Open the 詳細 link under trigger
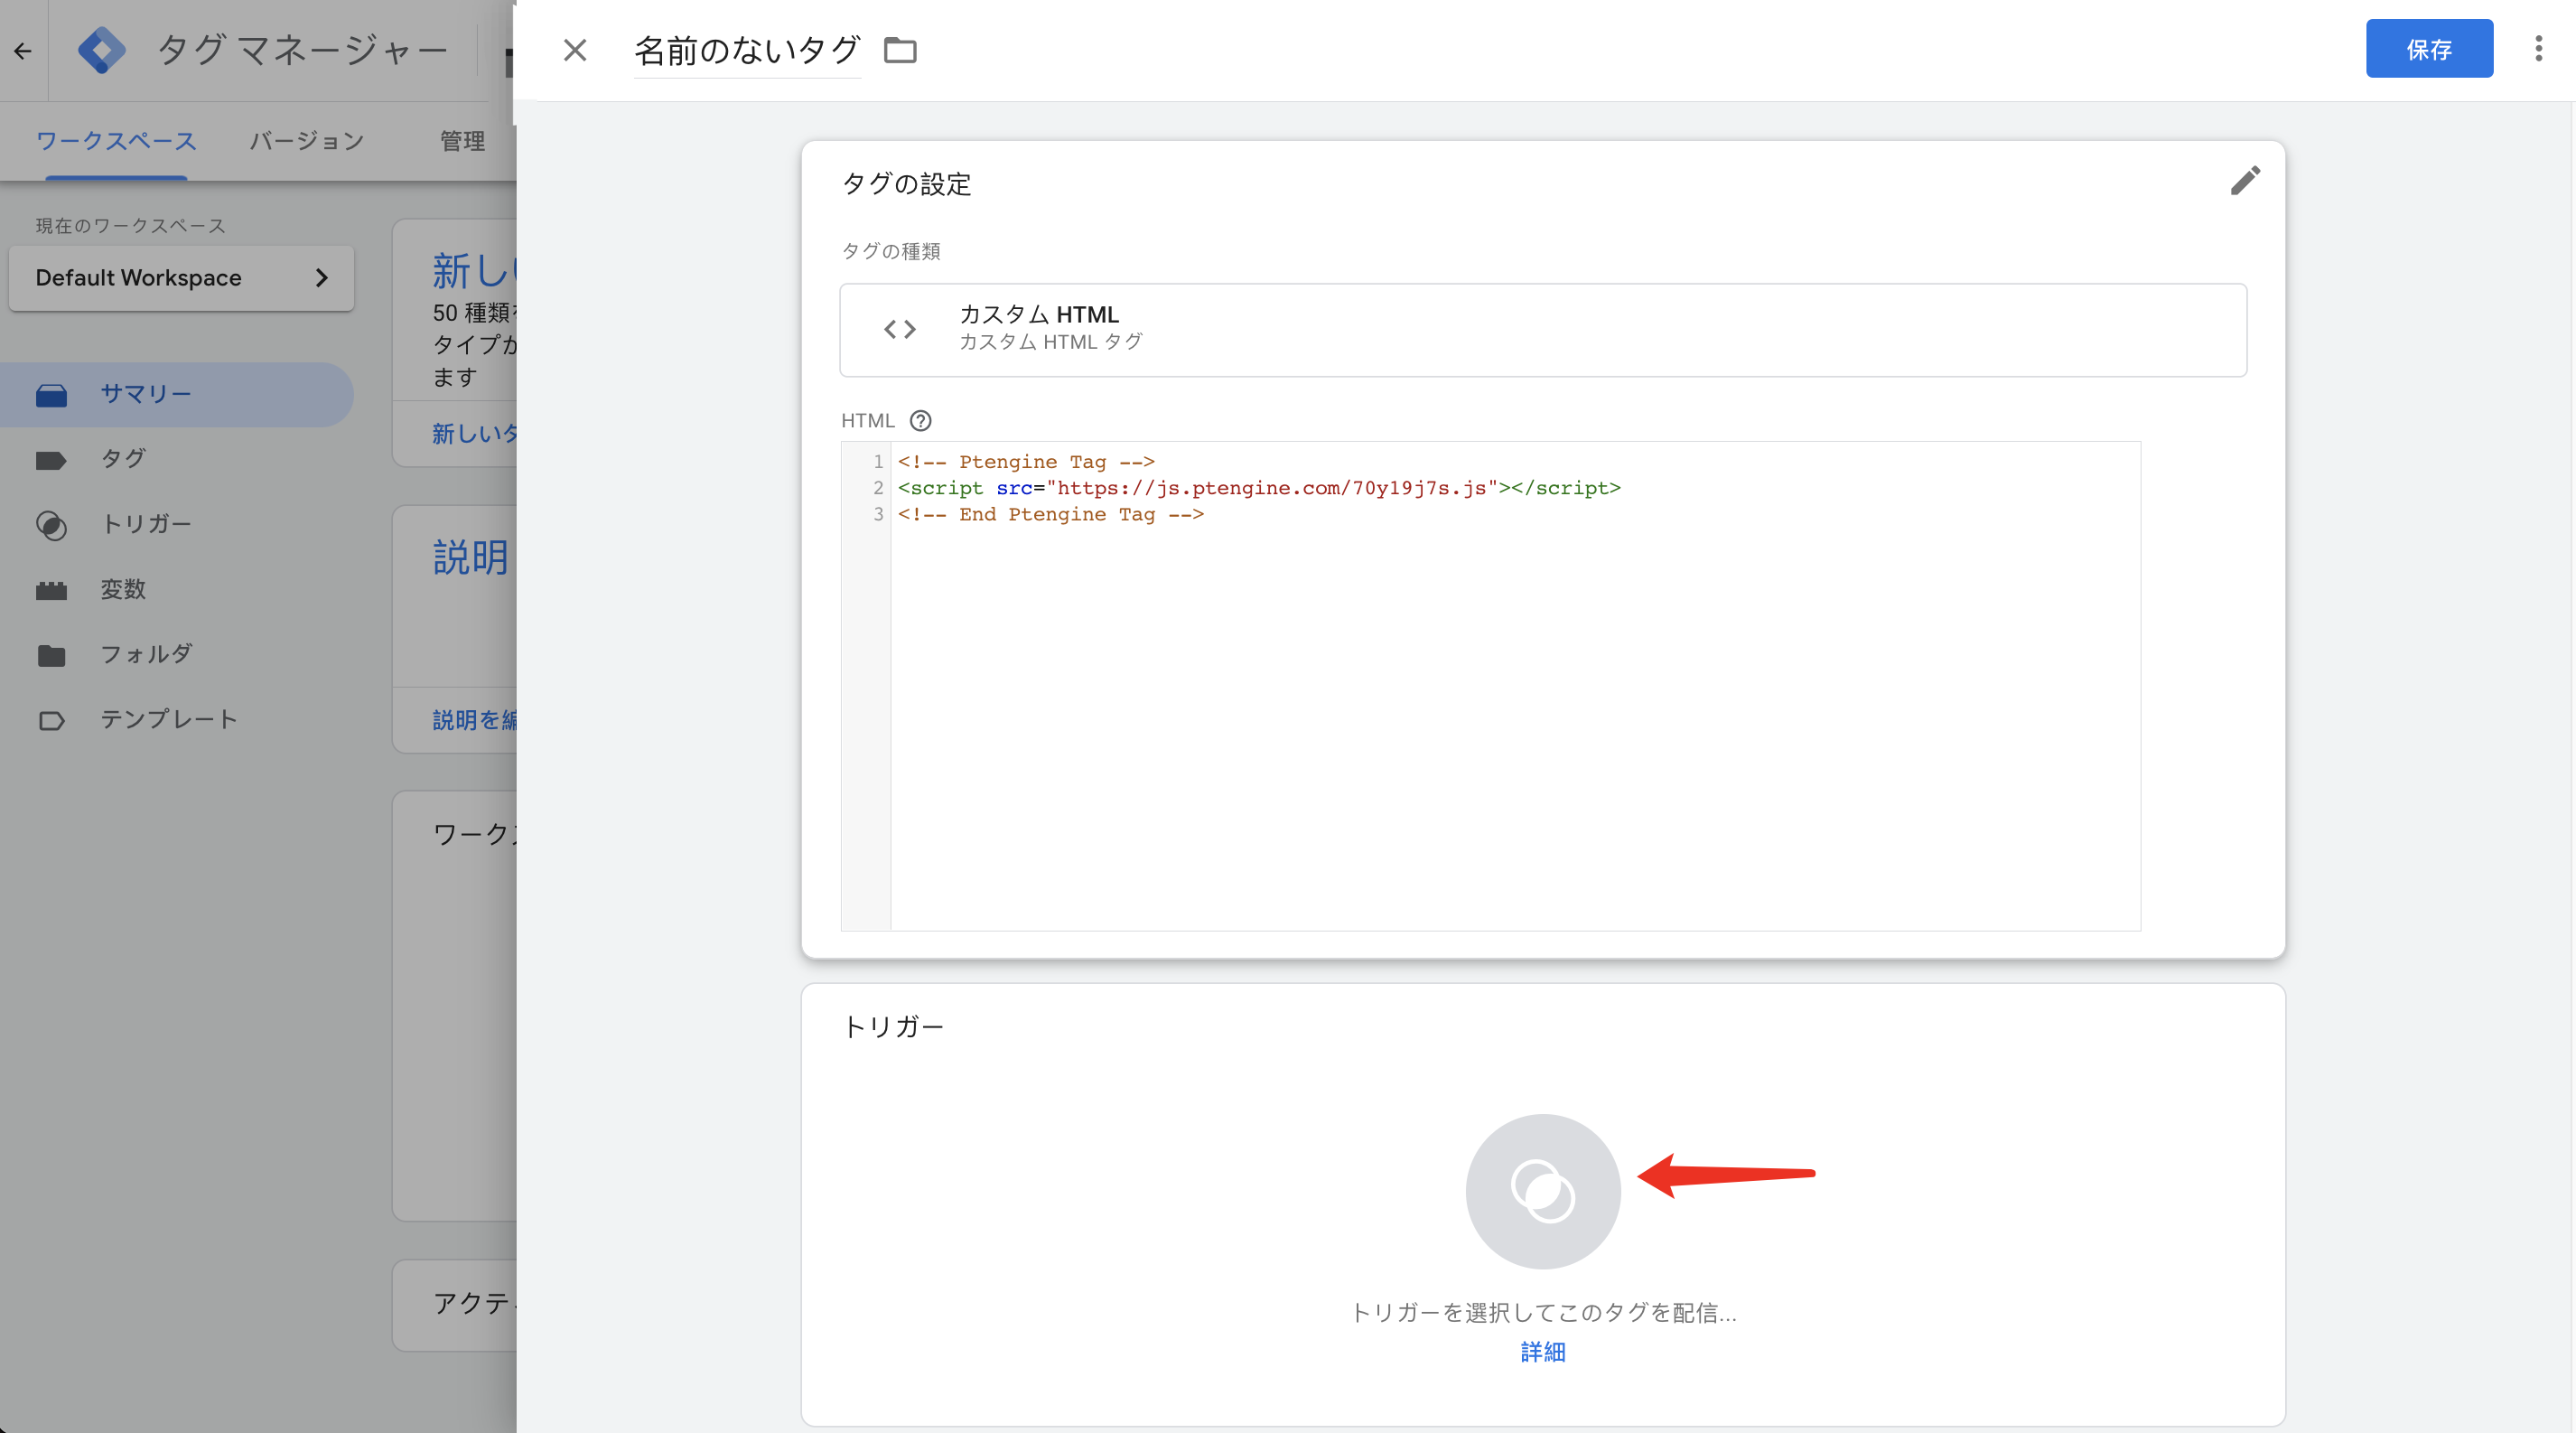The image size is (2576, 1433). pos(1543,1352)
